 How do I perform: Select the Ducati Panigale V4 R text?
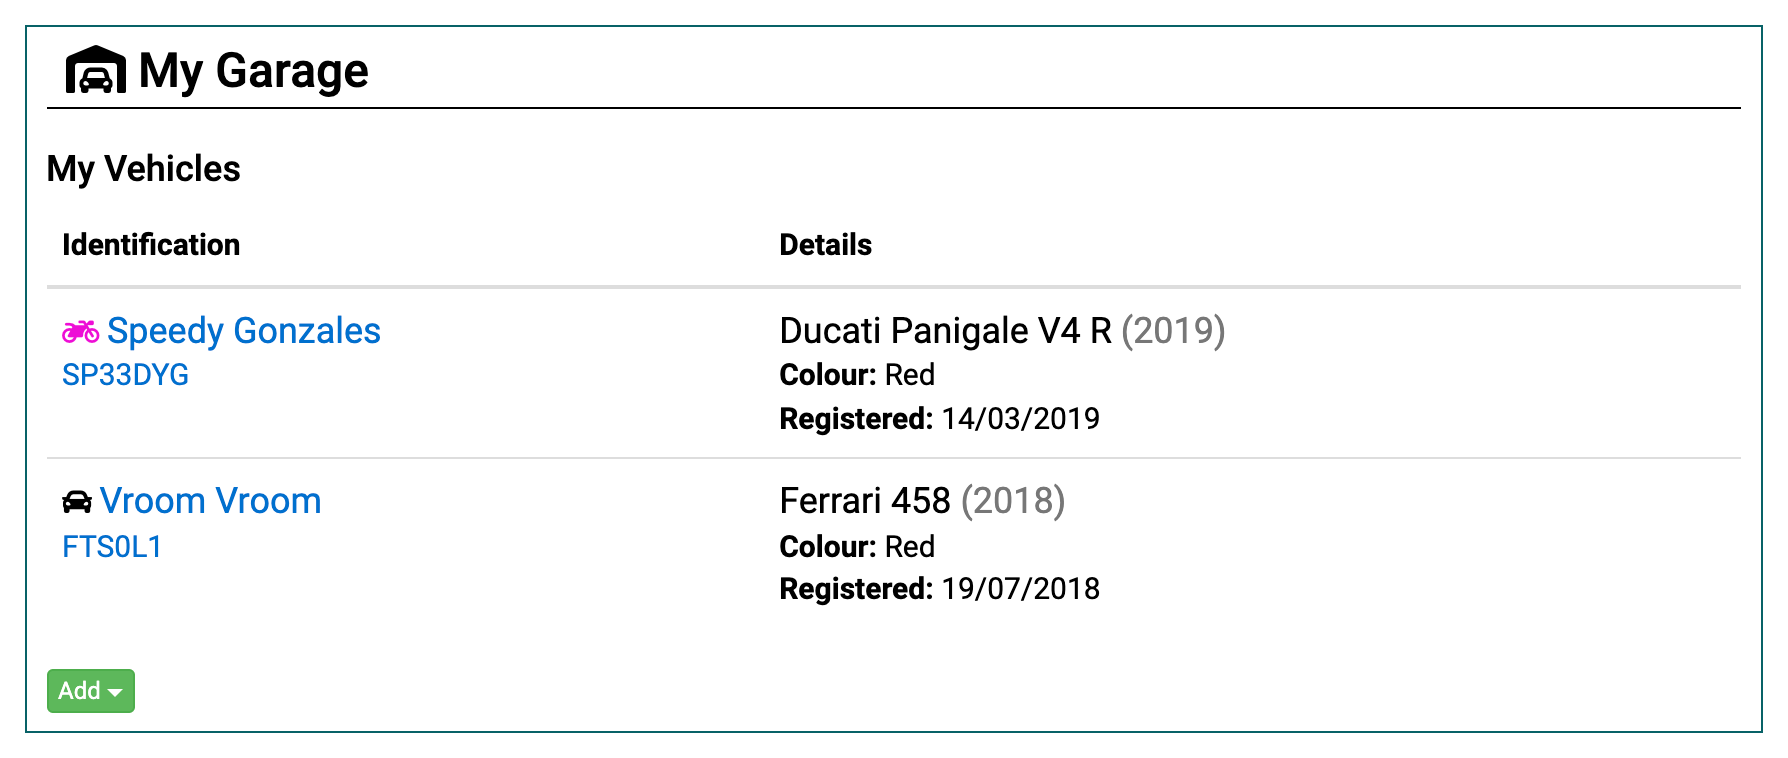946,331
